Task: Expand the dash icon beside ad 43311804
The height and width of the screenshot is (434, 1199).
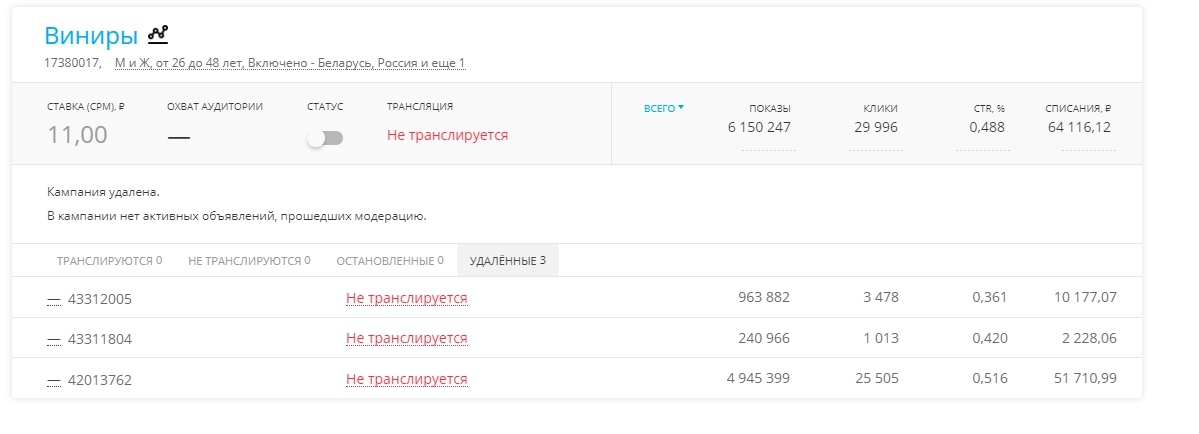Action: pyautogui.click(x=54, y=339)
